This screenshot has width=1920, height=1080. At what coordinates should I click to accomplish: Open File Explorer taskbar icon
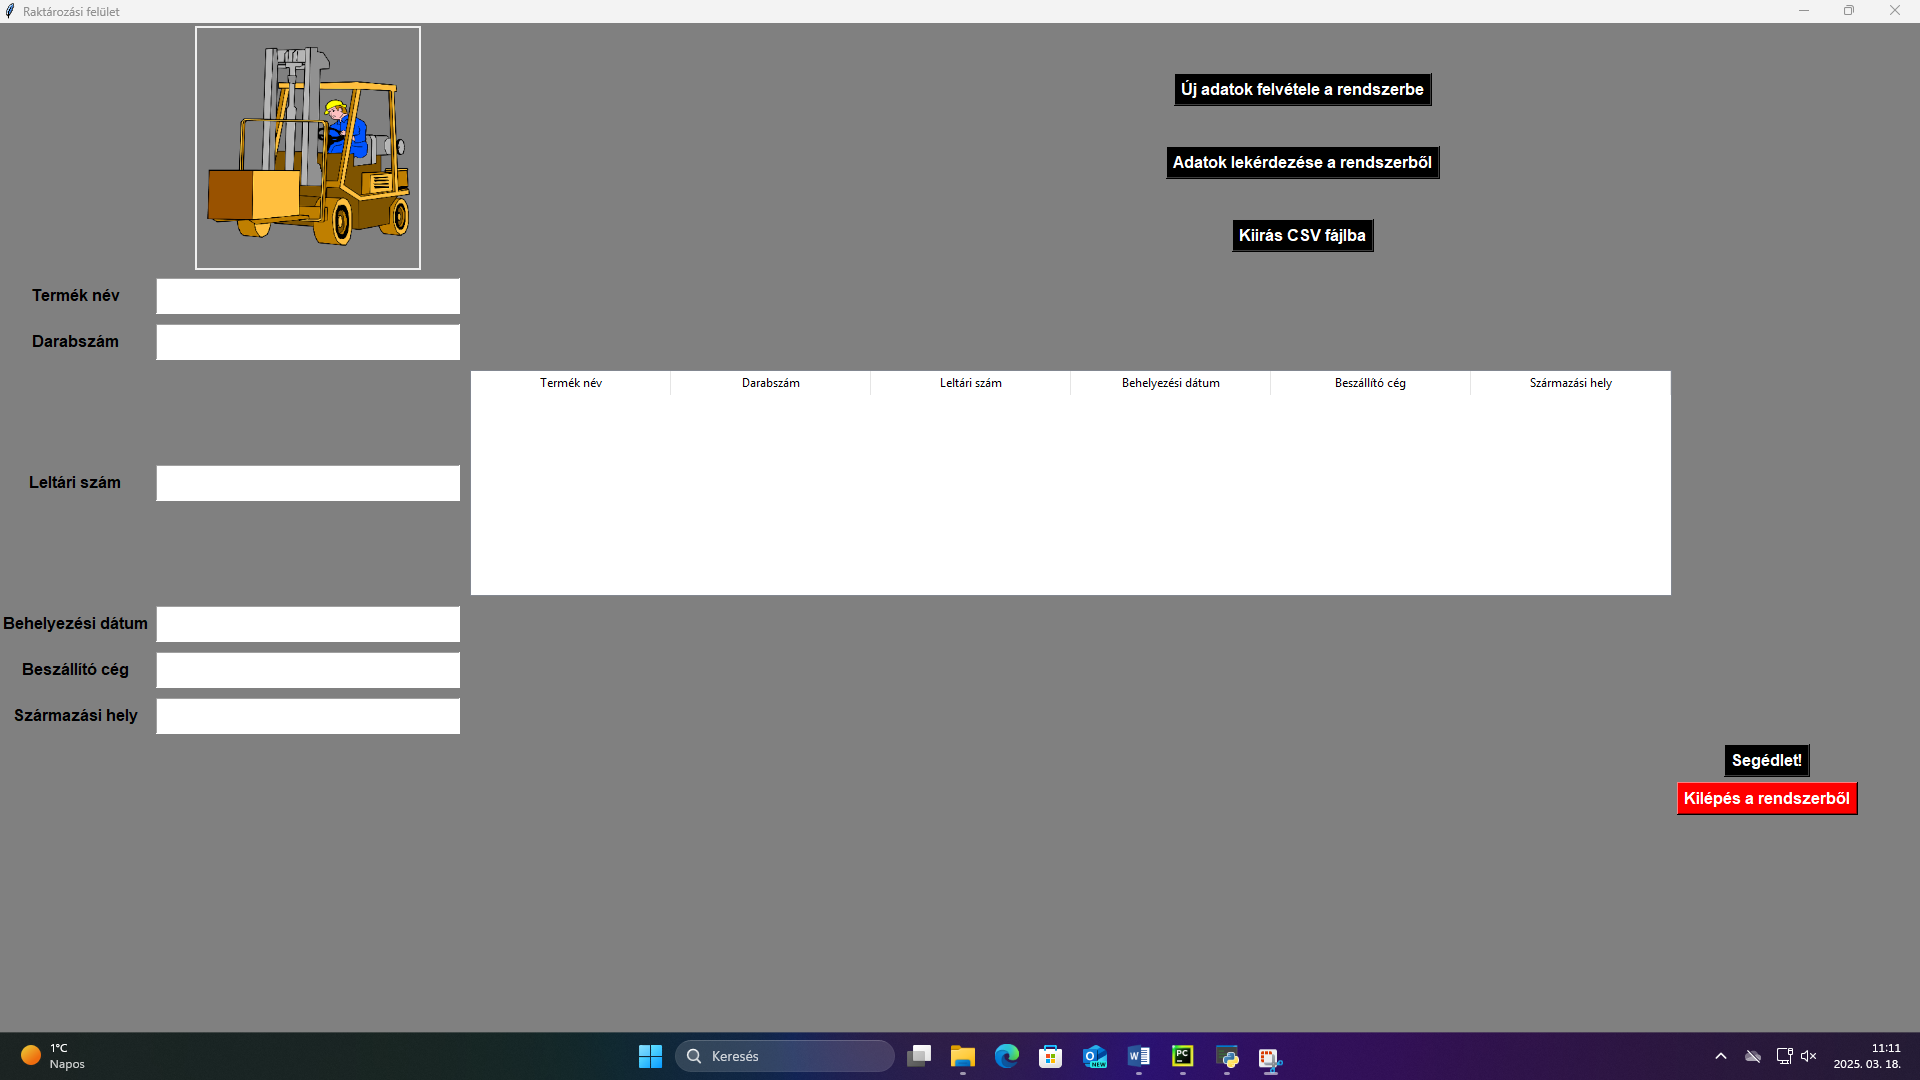click(x=963, y=1056)
